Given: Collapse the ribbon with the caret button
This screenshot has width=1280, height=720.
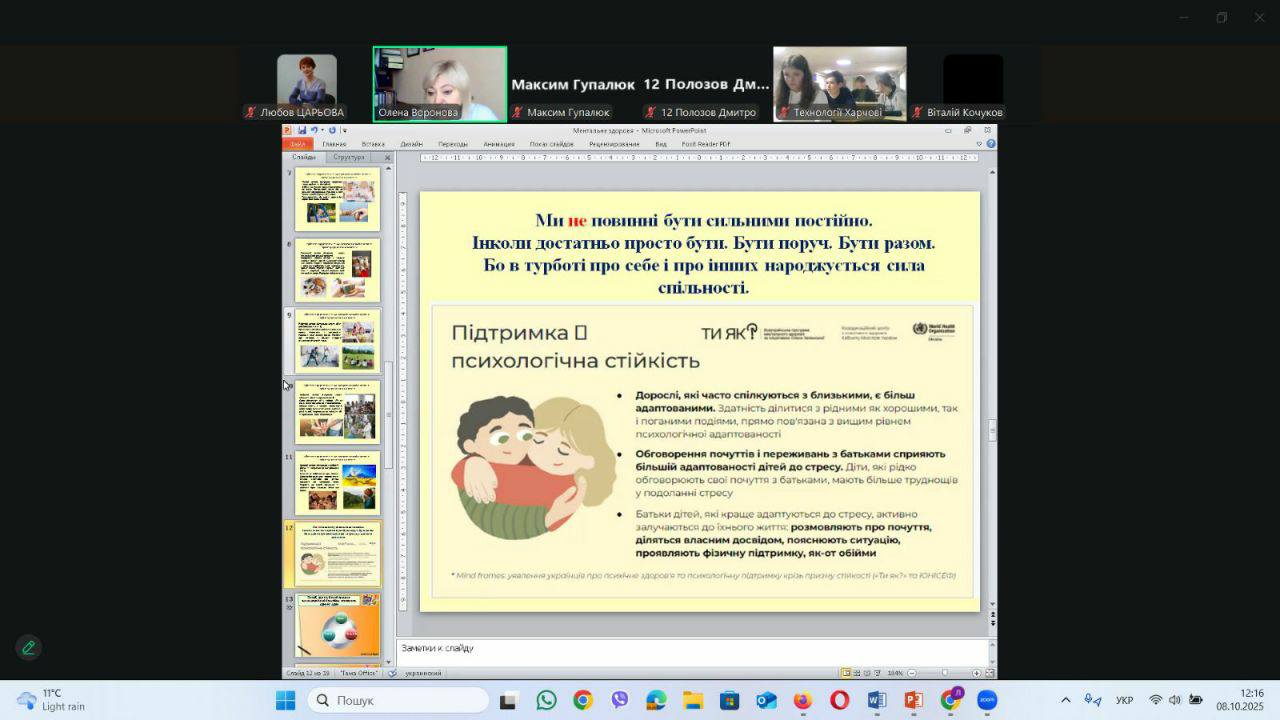Looking at the screenshot, I should 979,144.
